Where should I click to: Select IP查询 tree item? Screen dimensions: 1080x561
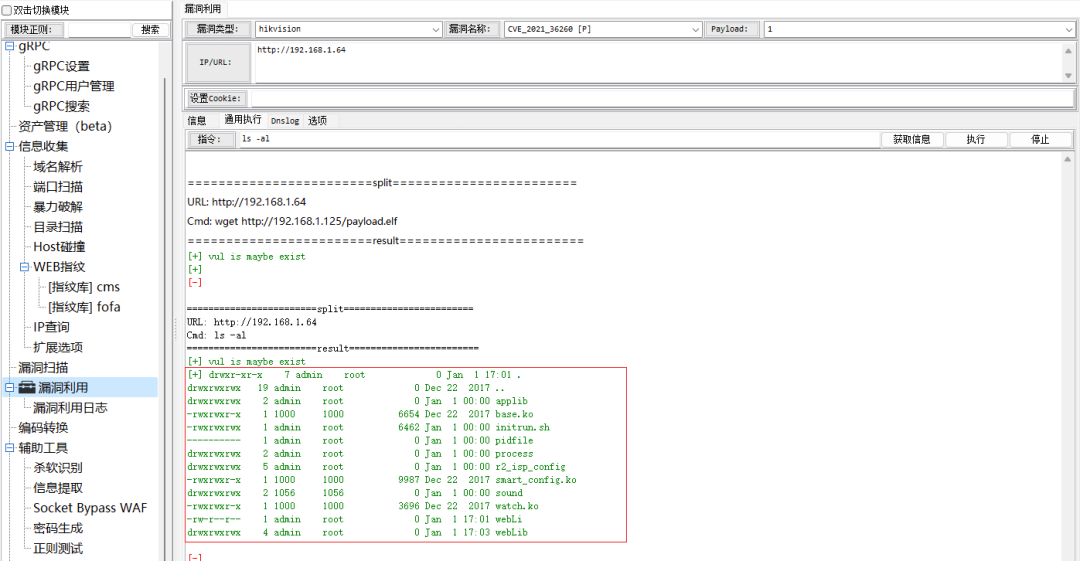point(52,327)
